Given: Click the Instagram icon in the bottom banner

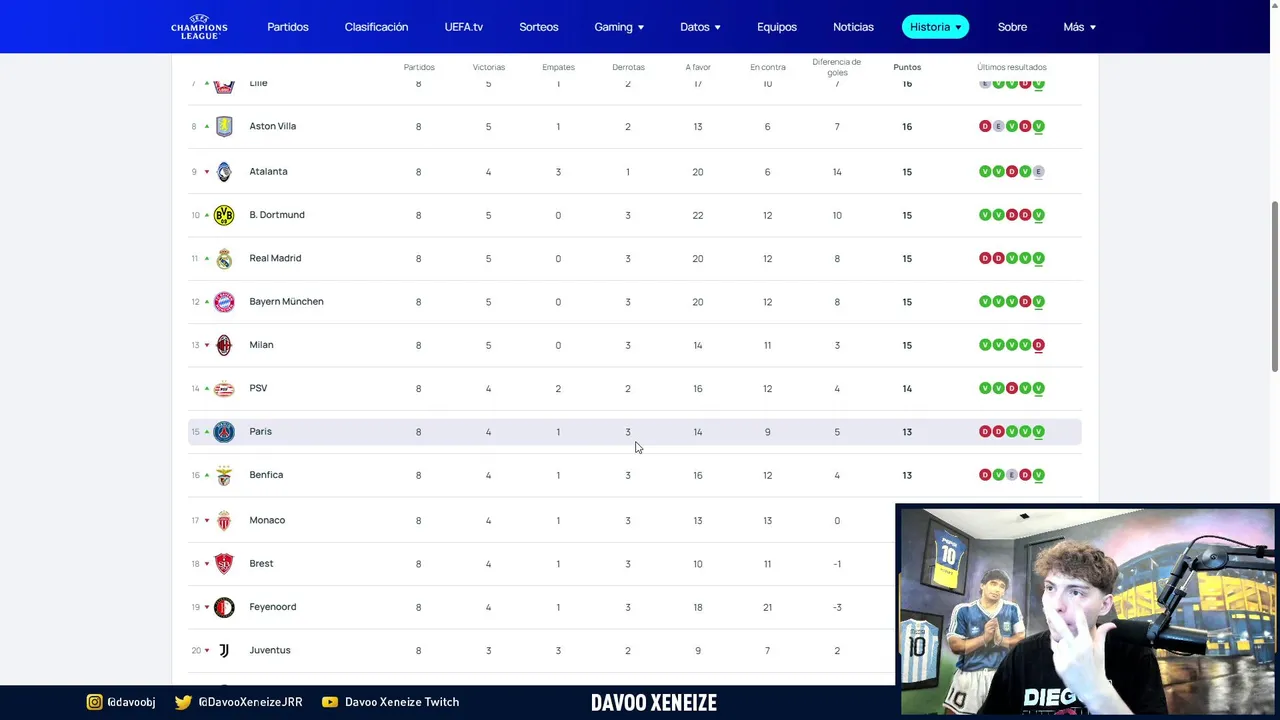Looking at the screenshot, I should tap(94, 702).
